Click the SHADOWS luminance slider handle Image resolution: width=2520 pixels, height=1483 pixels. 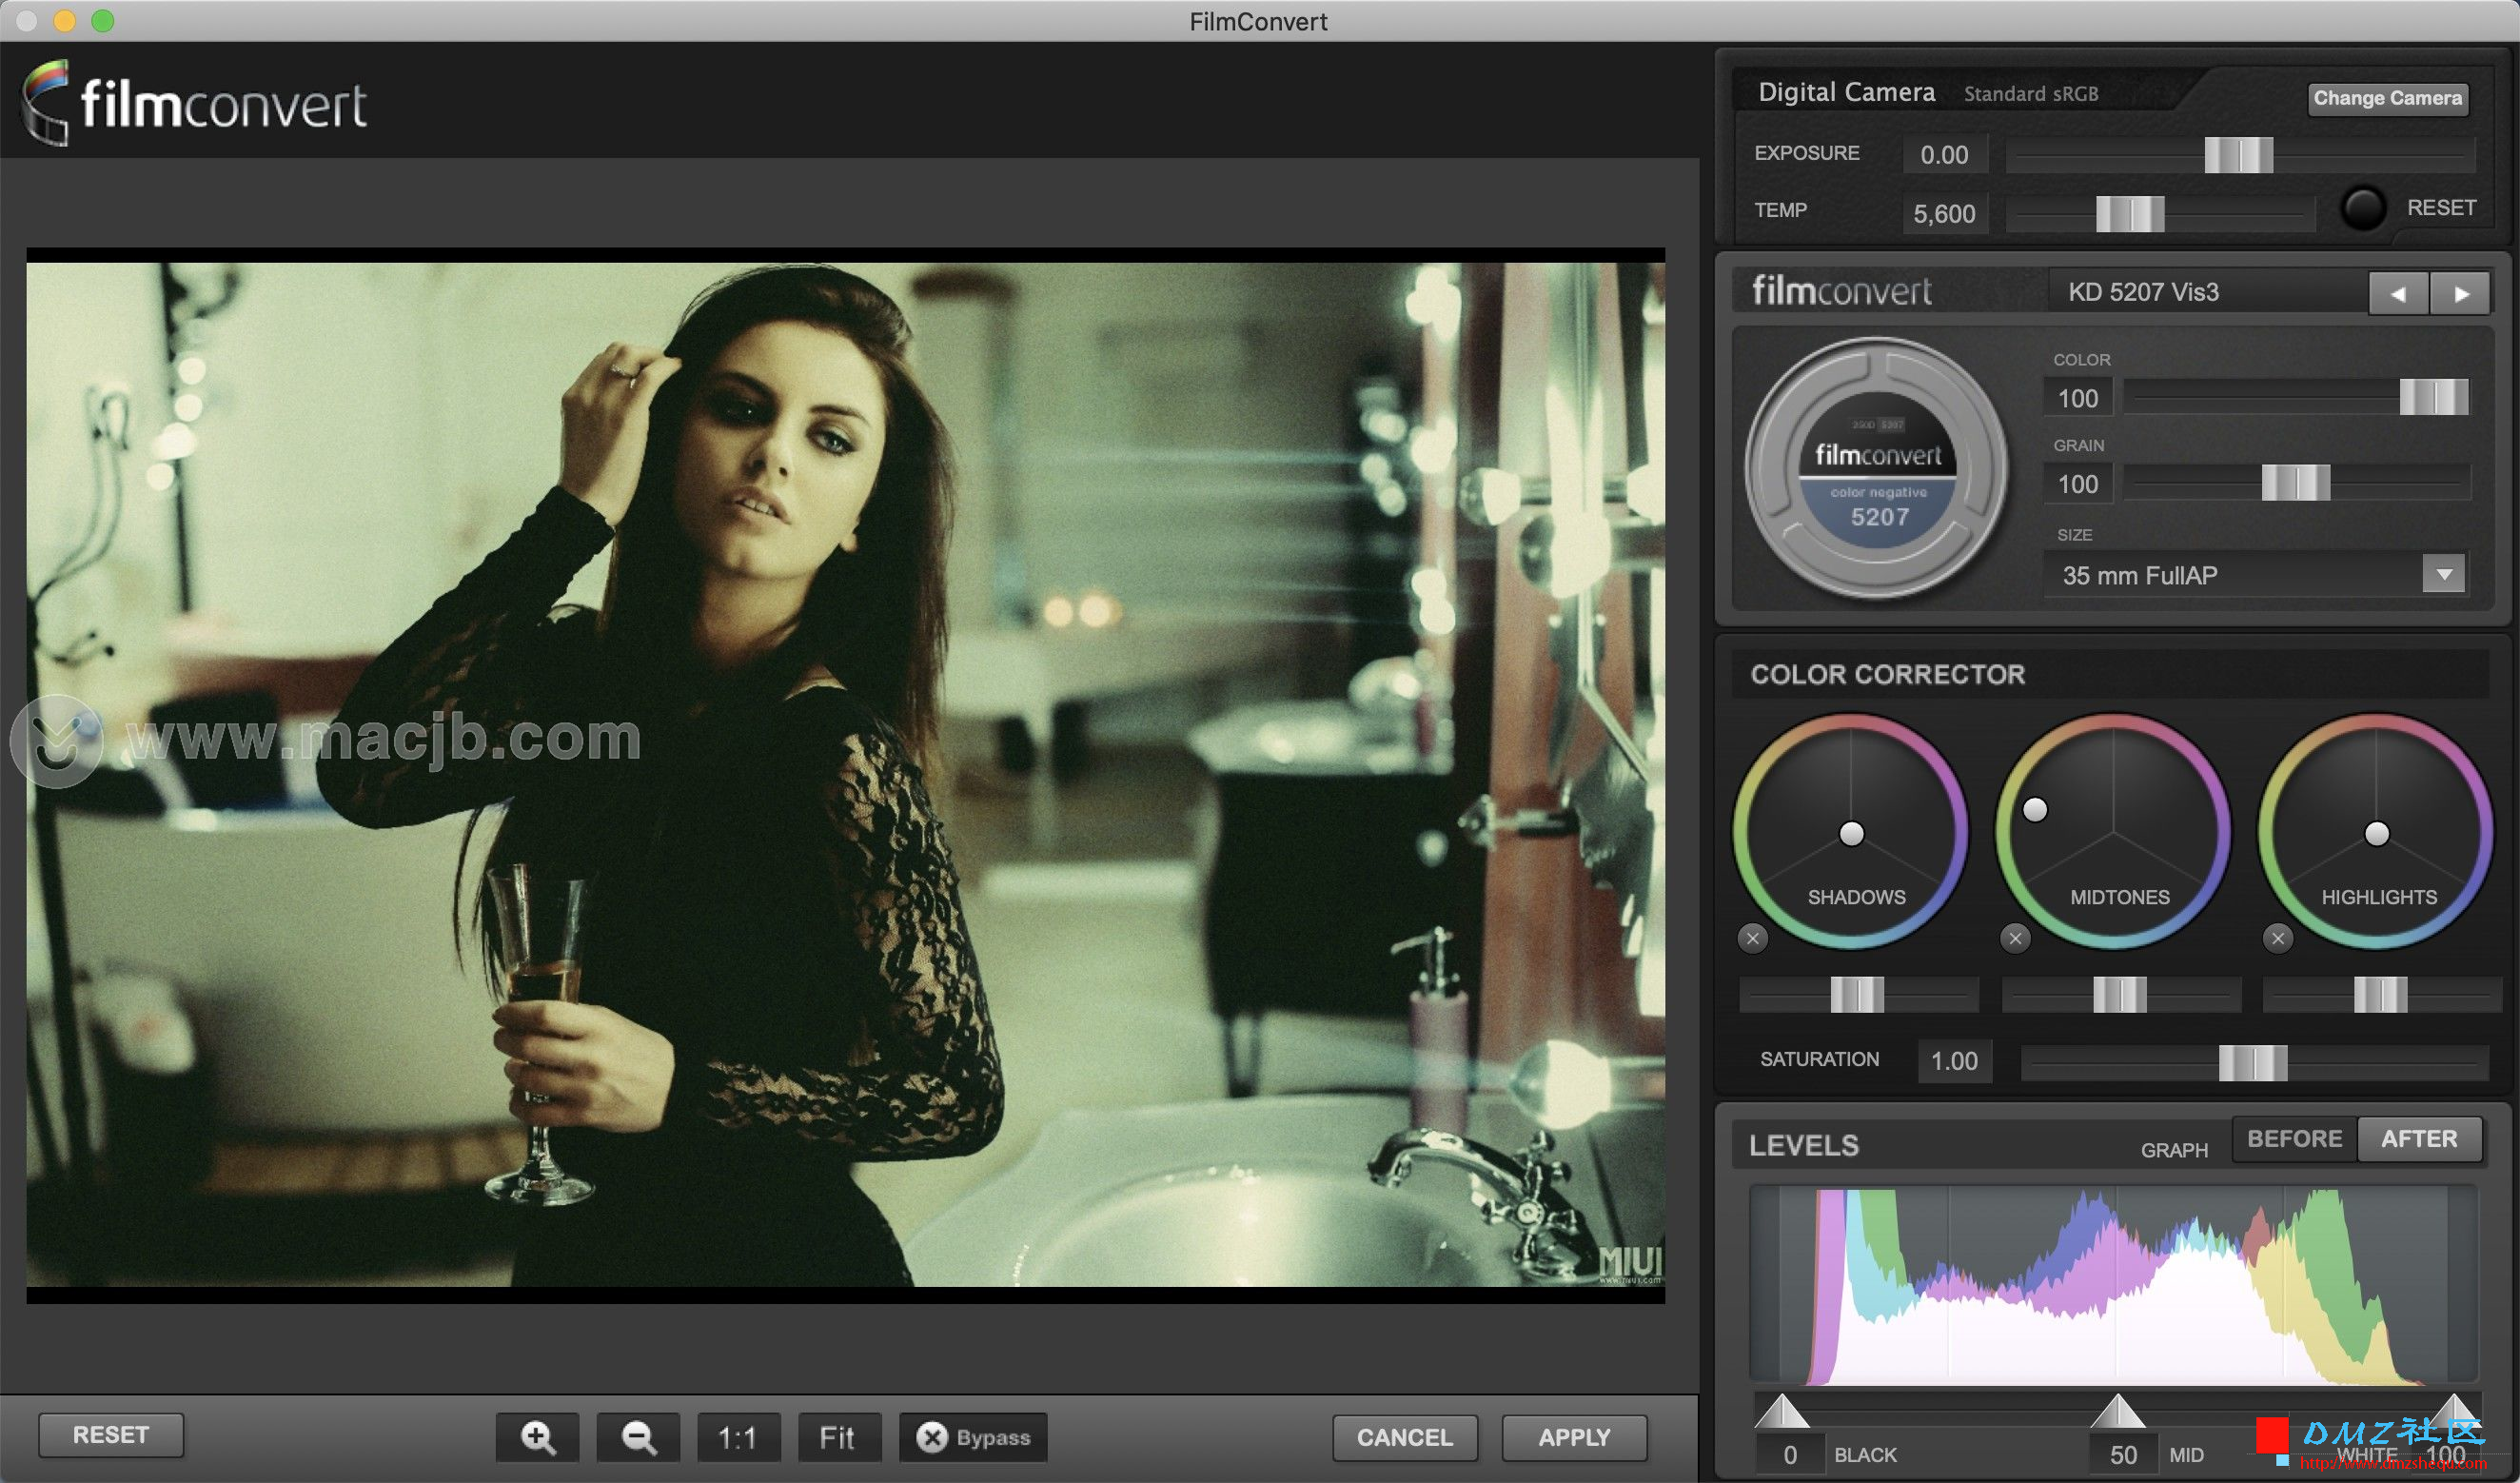point(1857,995)
